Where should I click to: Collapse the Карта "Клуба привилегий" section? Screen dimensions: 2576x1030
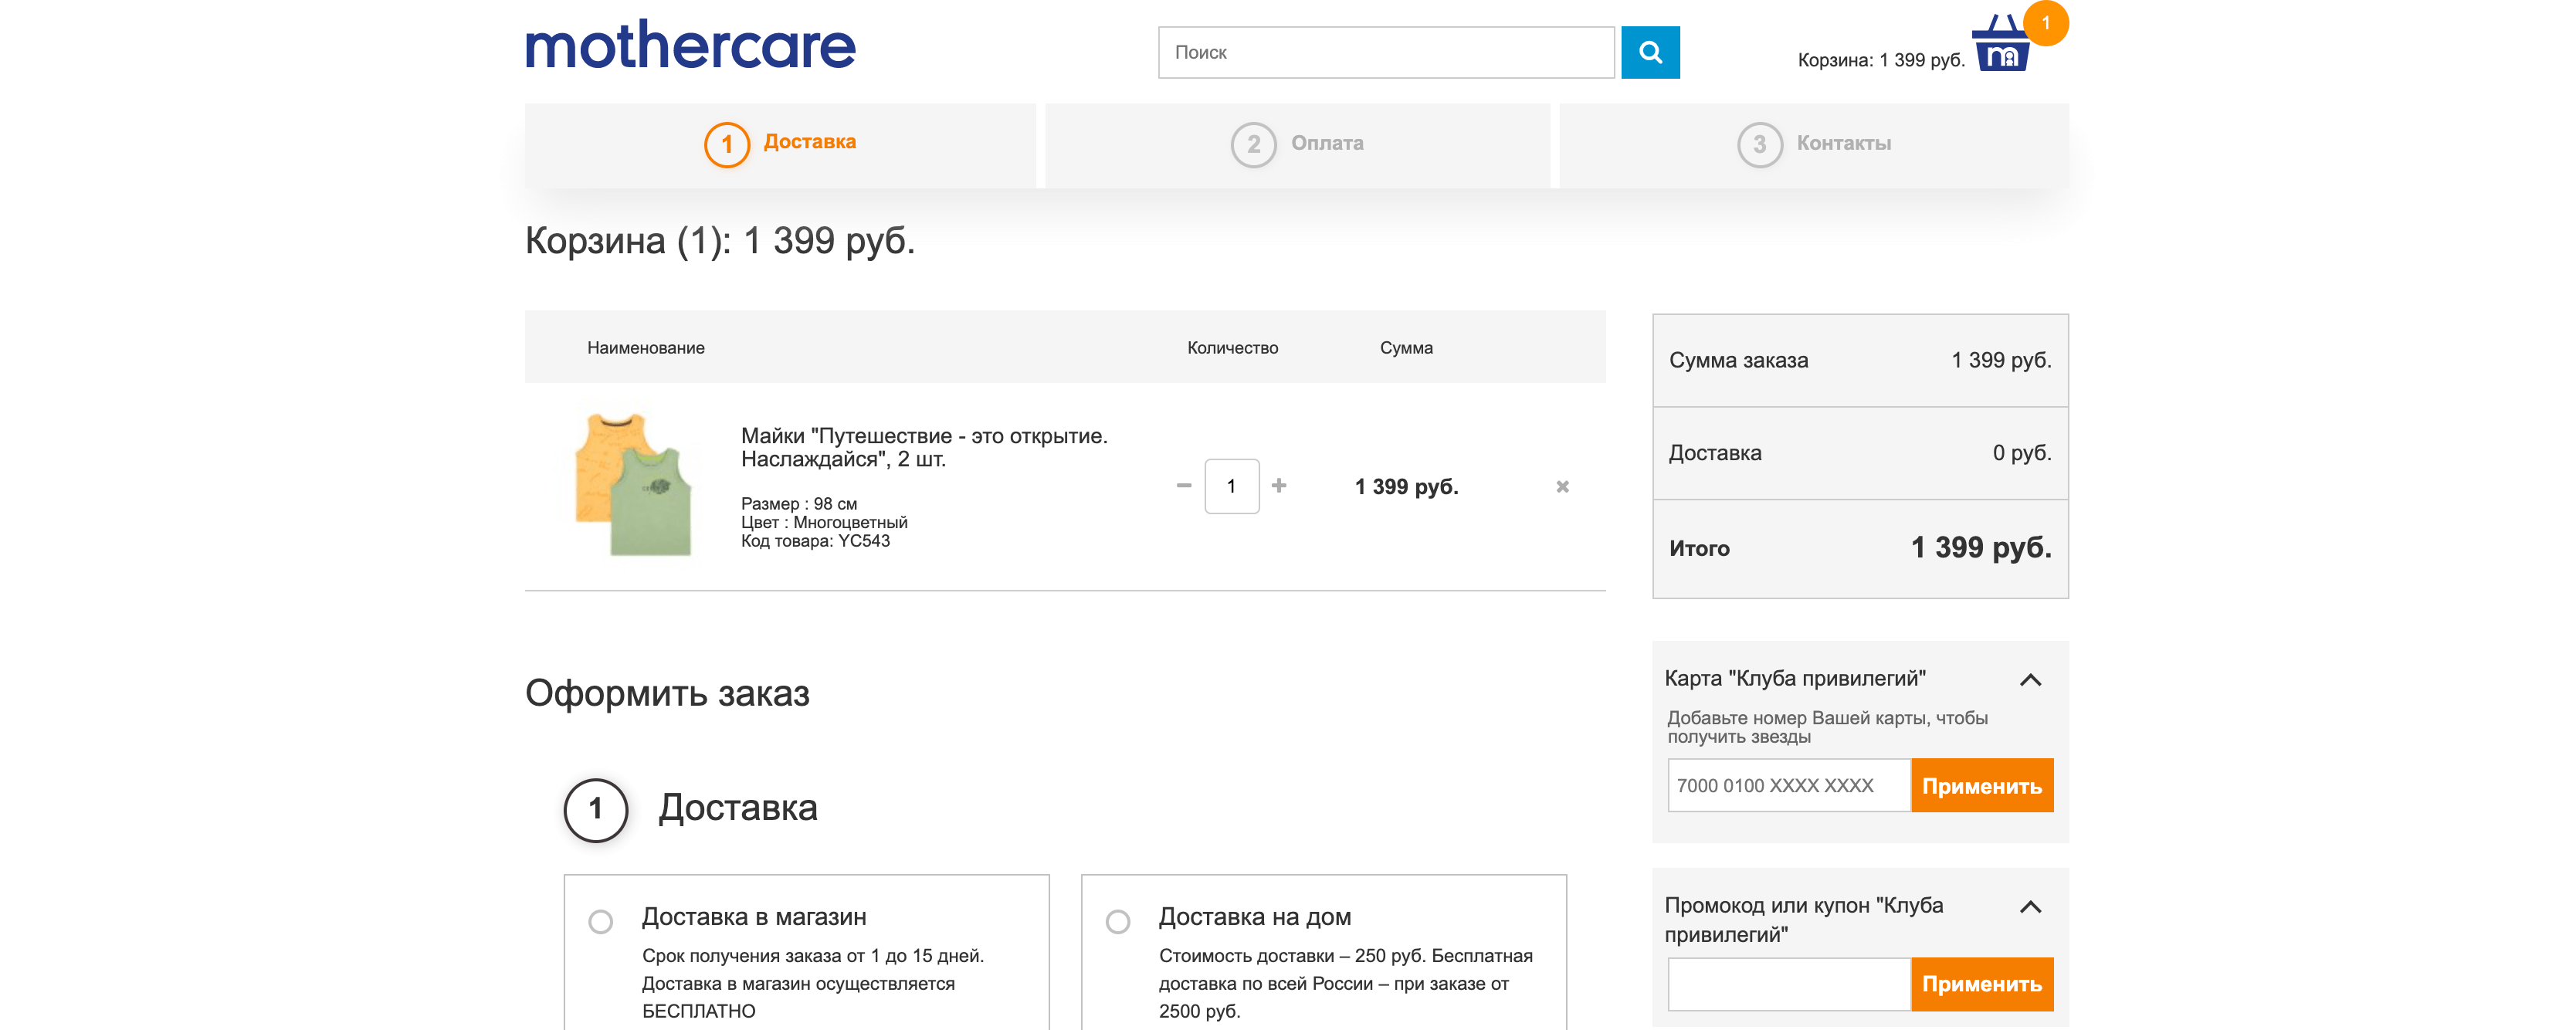point(2030,680)
